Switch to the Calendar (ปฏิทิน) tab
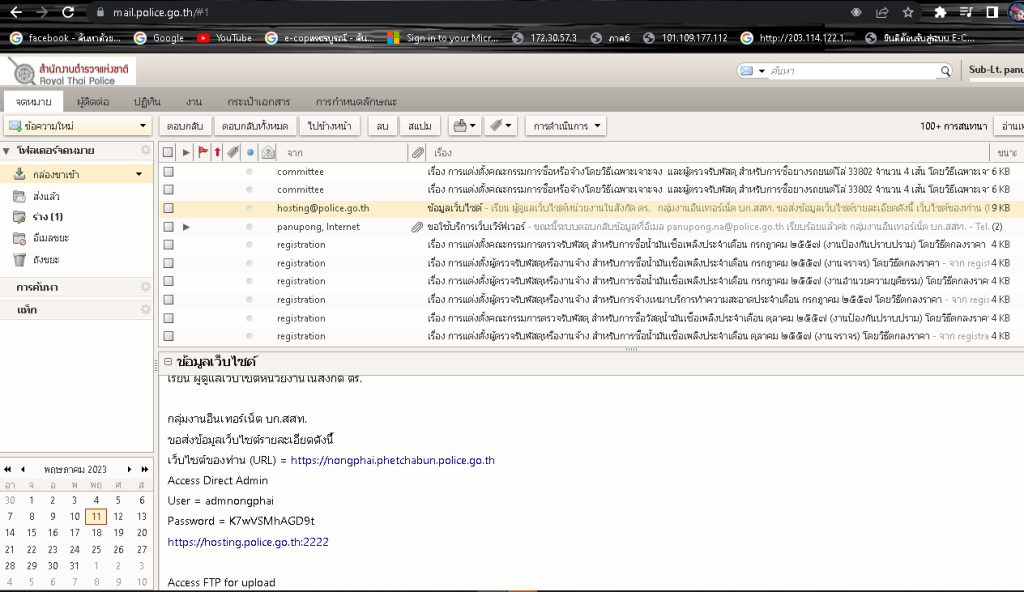Viewport: 1024px width, 592px height. coord(147,101)
